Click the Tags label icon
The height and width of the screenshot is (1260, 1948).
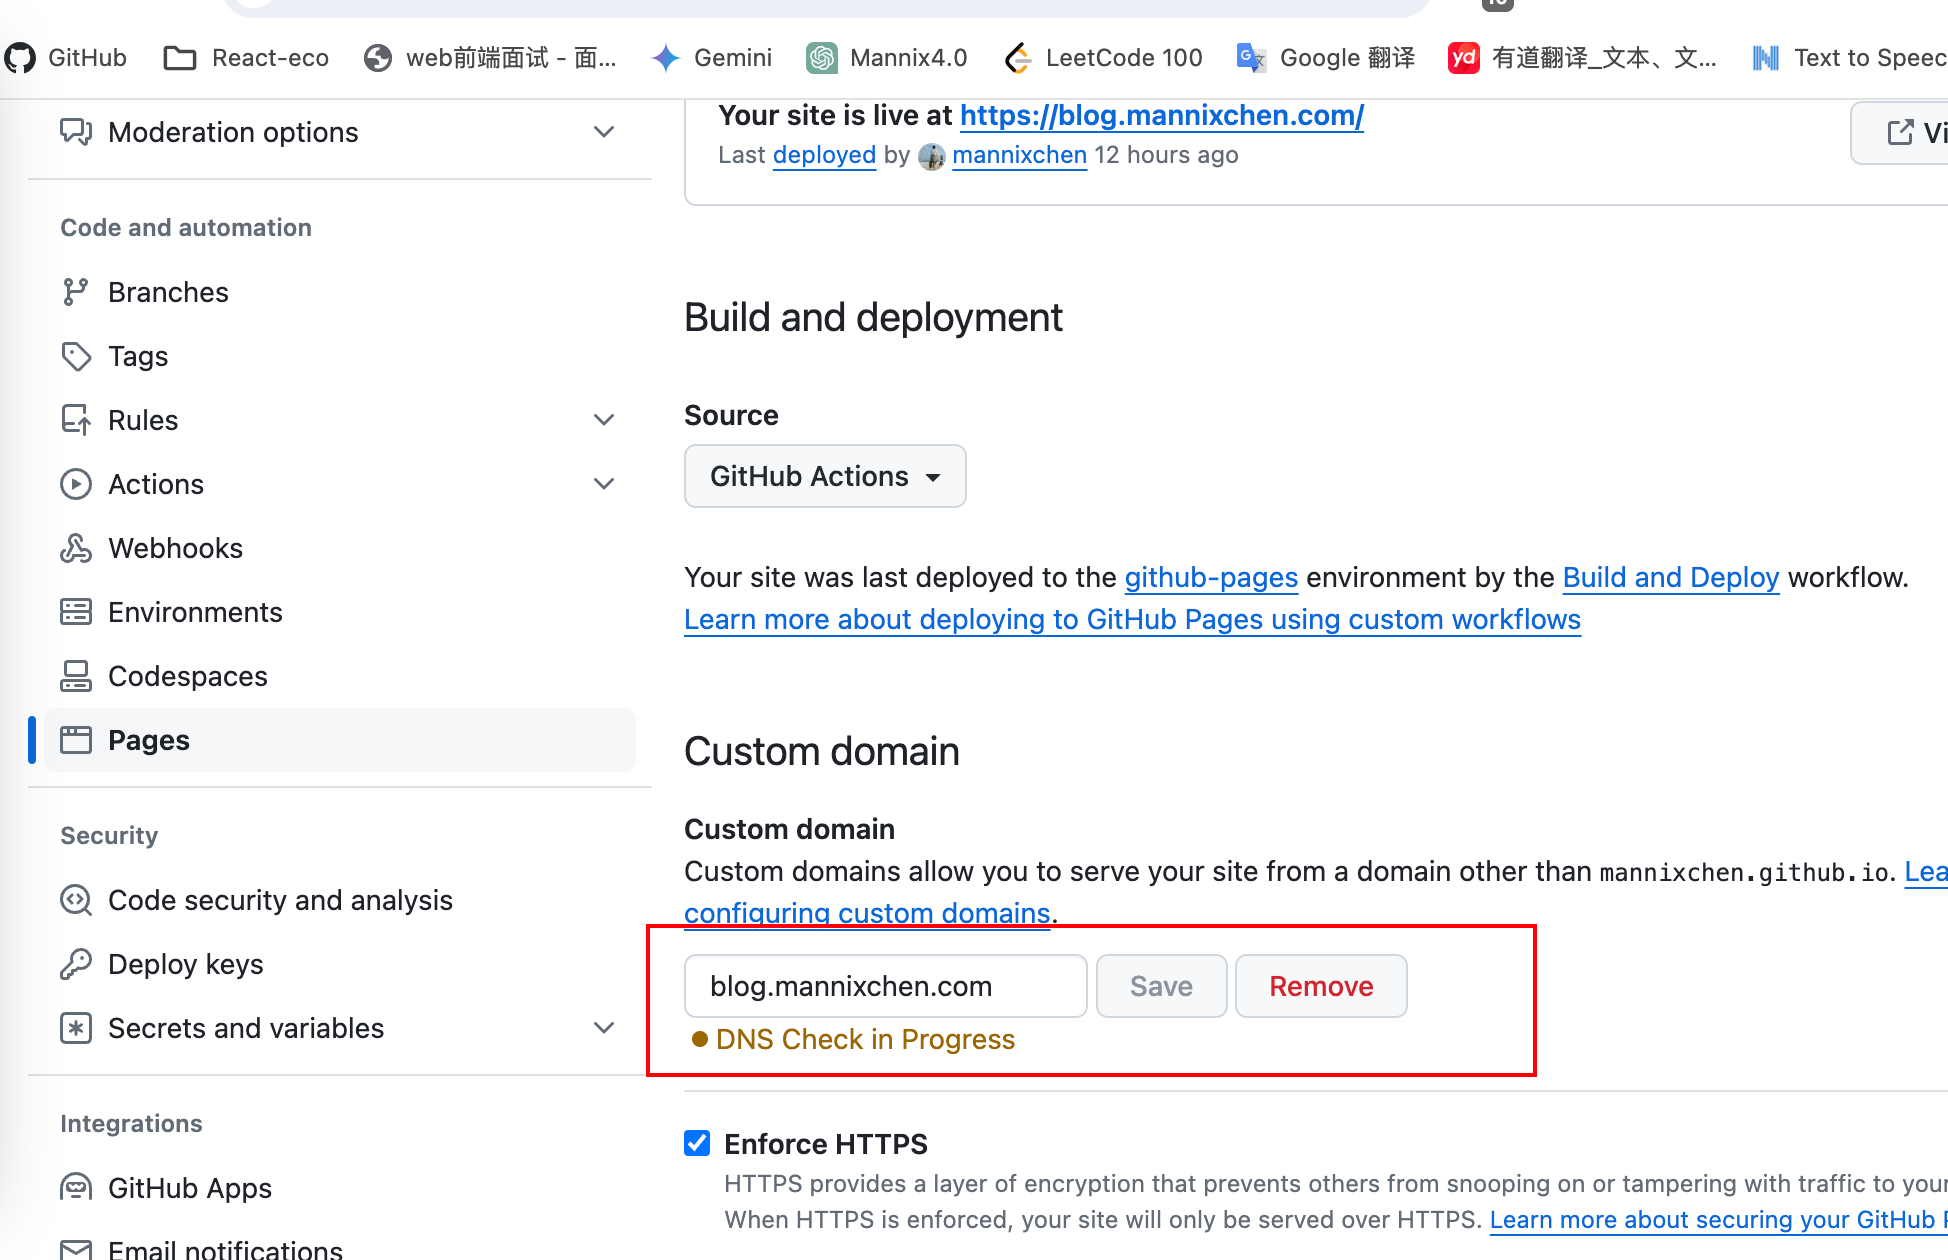point(76,356)
